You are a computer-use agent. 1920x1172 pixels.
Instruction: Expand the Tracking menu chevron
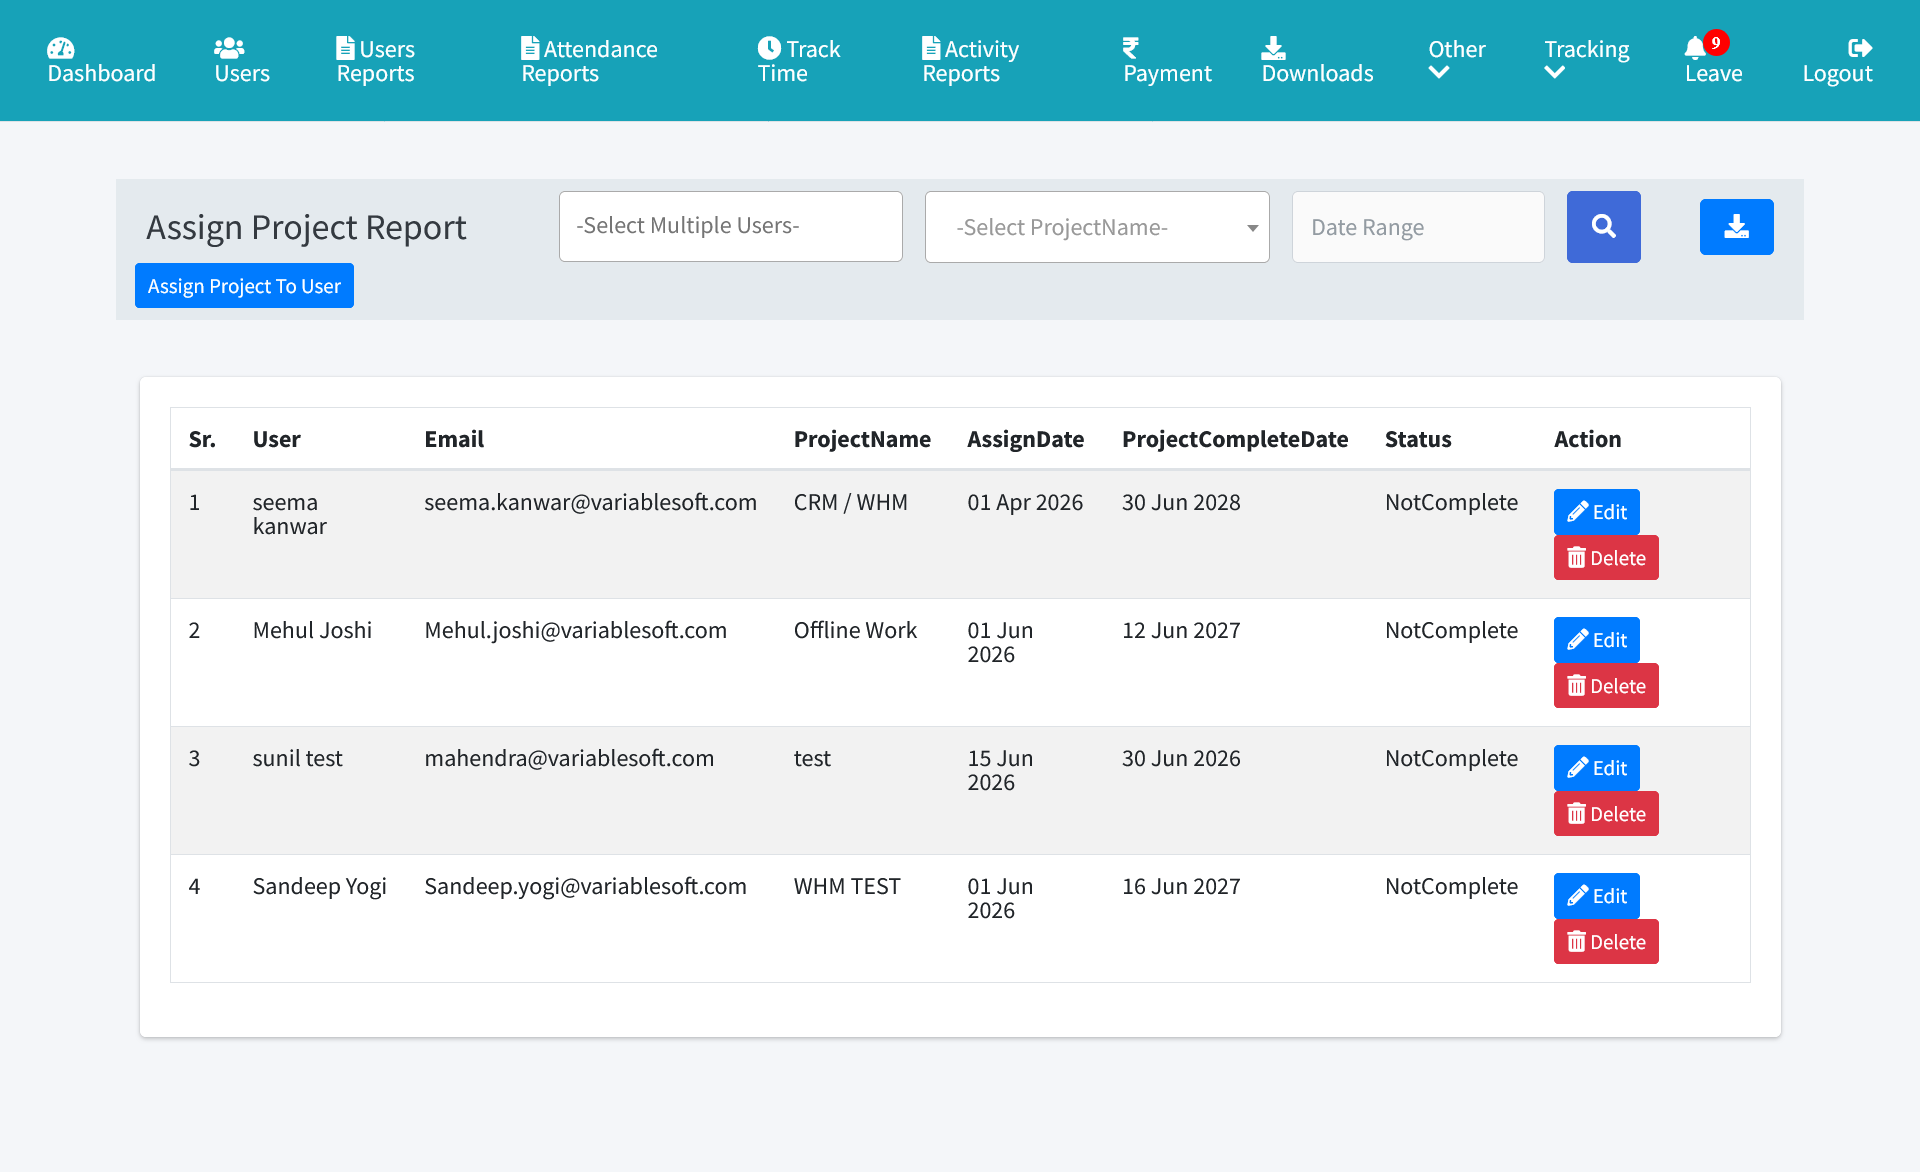[1555, 72]
